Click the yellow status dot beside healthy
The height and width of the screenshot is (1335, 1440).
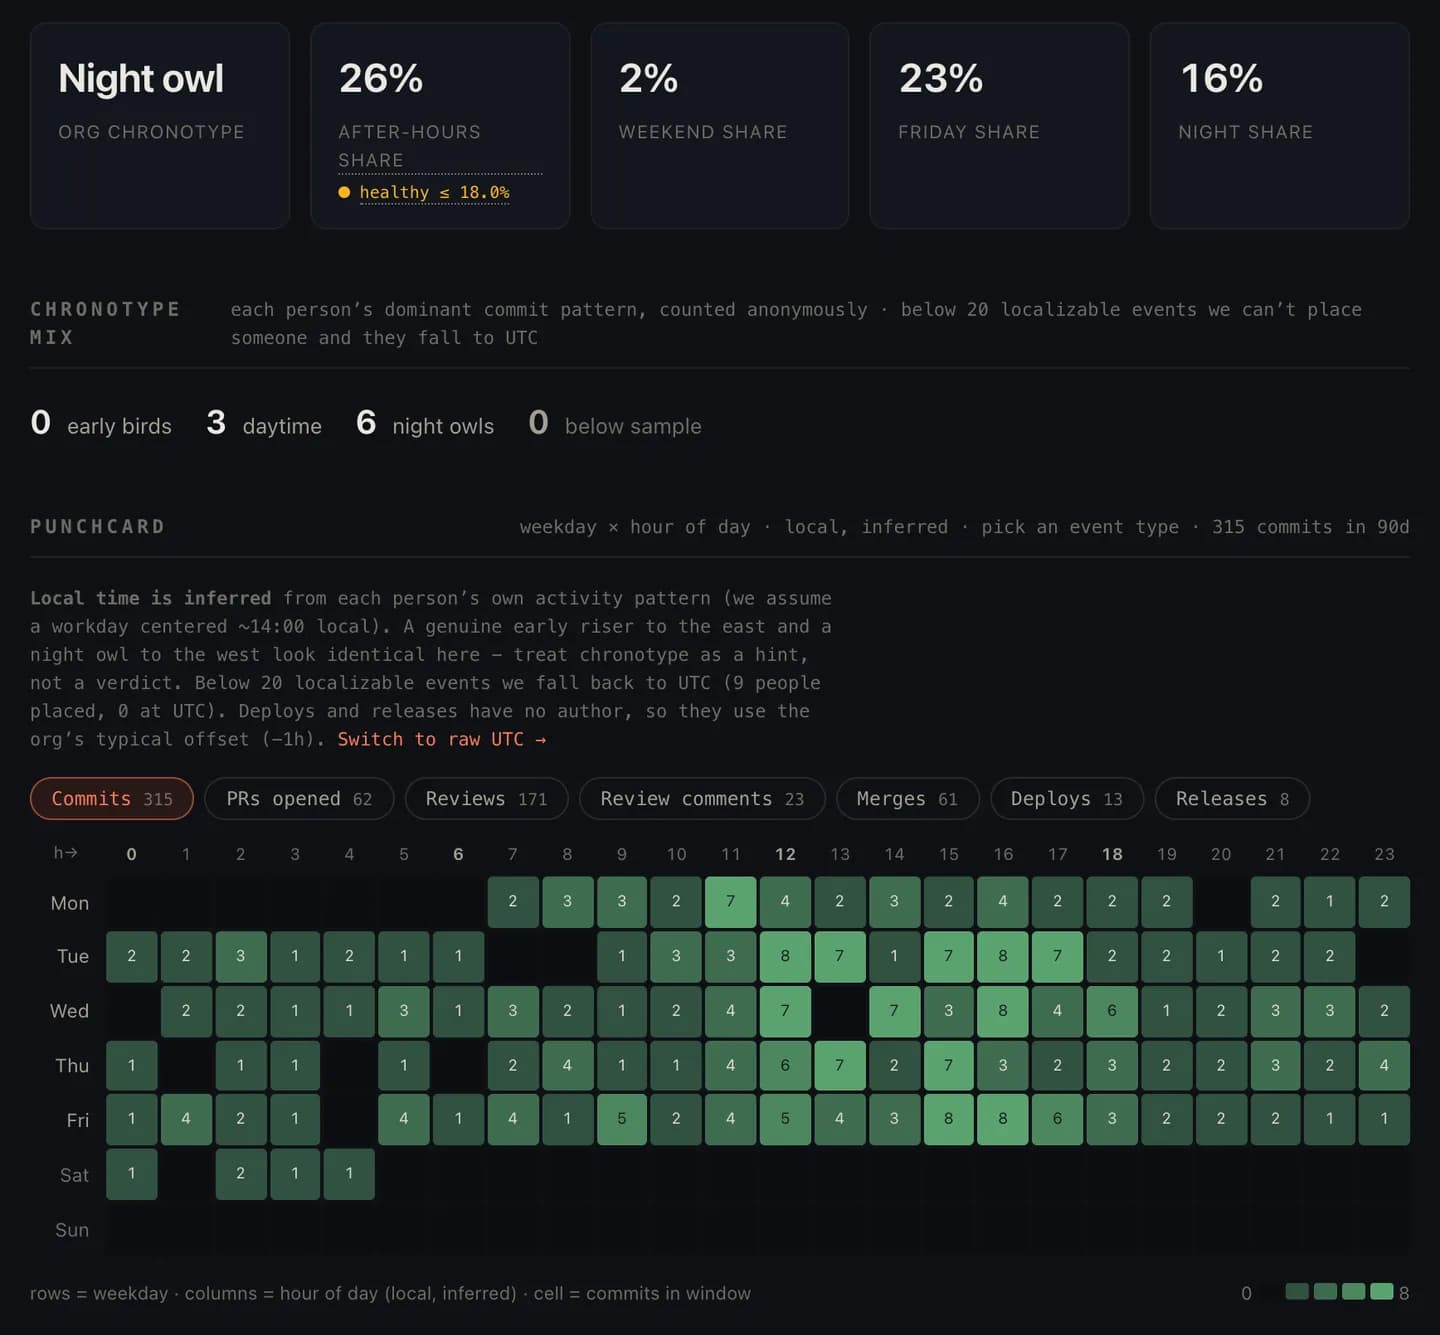(344, 192)
